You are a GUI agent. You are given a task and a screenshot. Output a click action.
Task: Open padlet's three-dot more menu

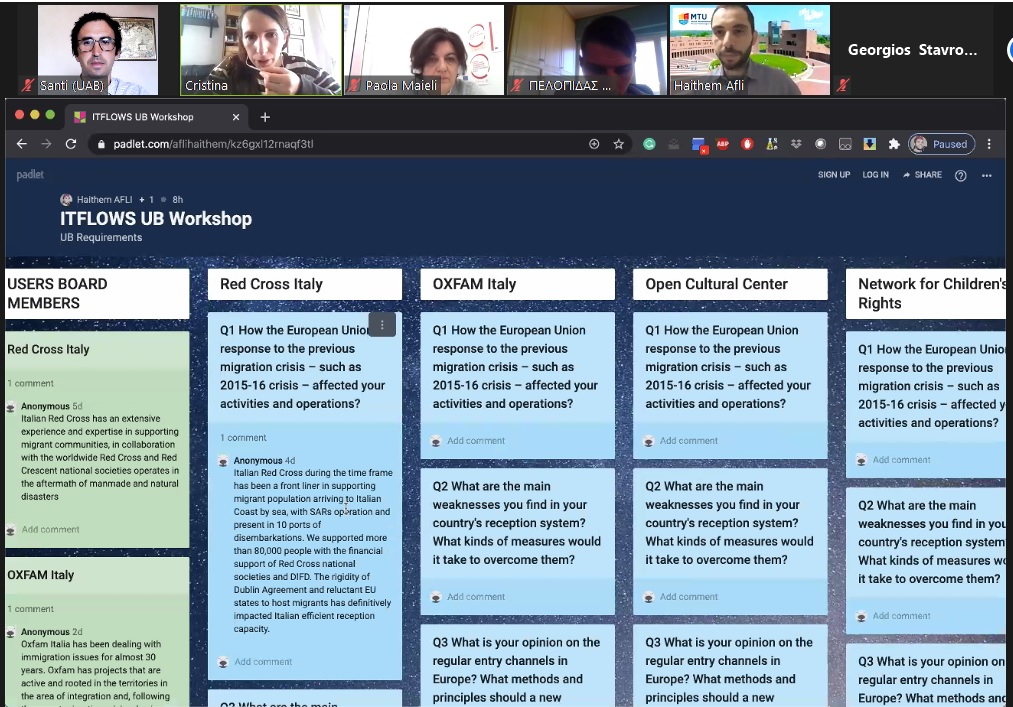[x=986, y=175]
